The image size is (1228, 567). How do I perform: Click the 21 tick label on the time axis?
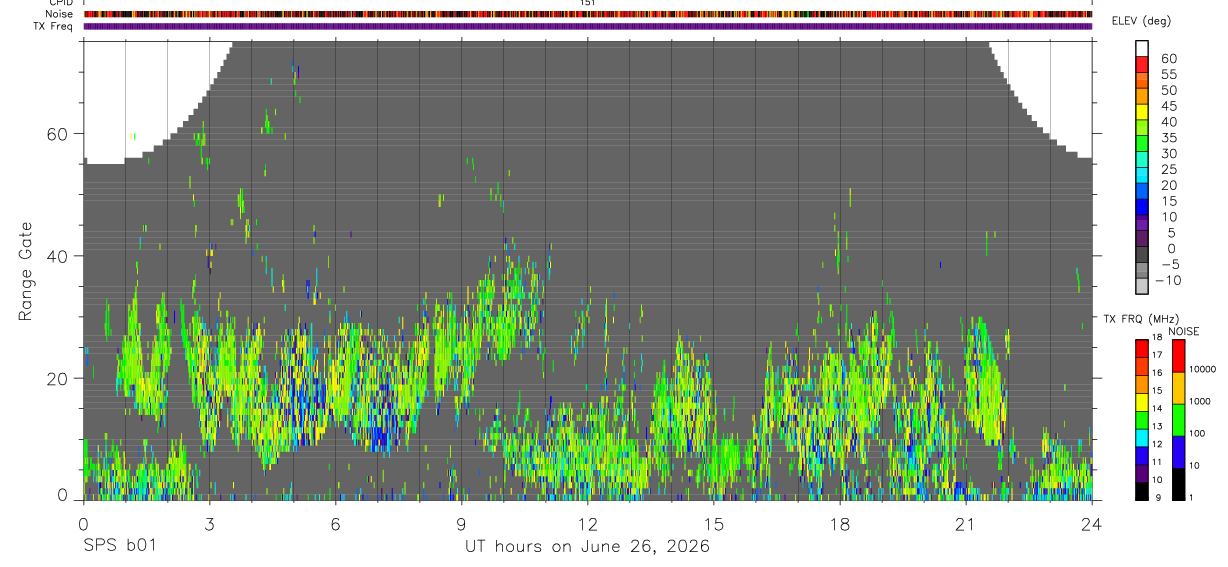(x=966, y=523)
